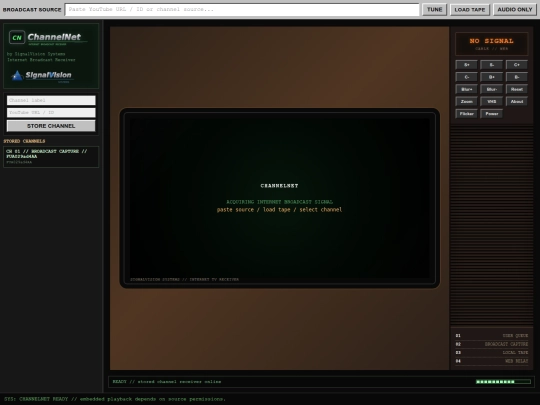This screenshot has width=540, height=405.
Task: Click the ChannelNet CN logo icon
Action: pos(17,38)
